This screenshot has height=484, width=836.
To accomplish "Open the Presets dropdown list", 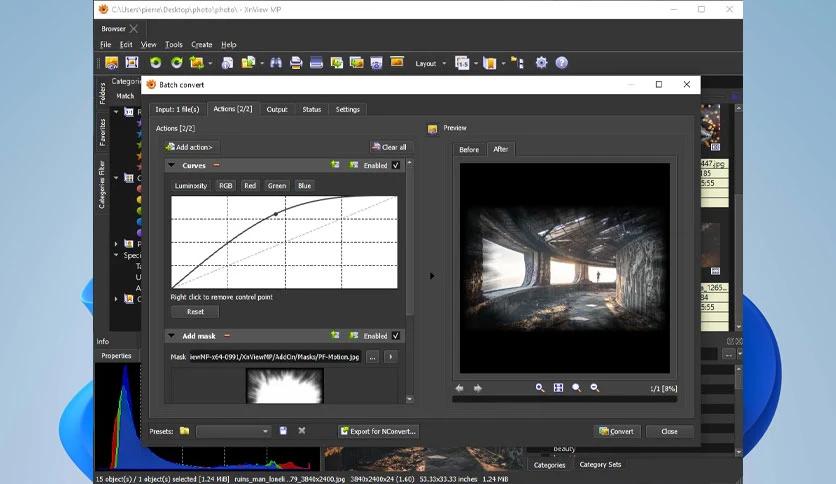I will [234, 431].
